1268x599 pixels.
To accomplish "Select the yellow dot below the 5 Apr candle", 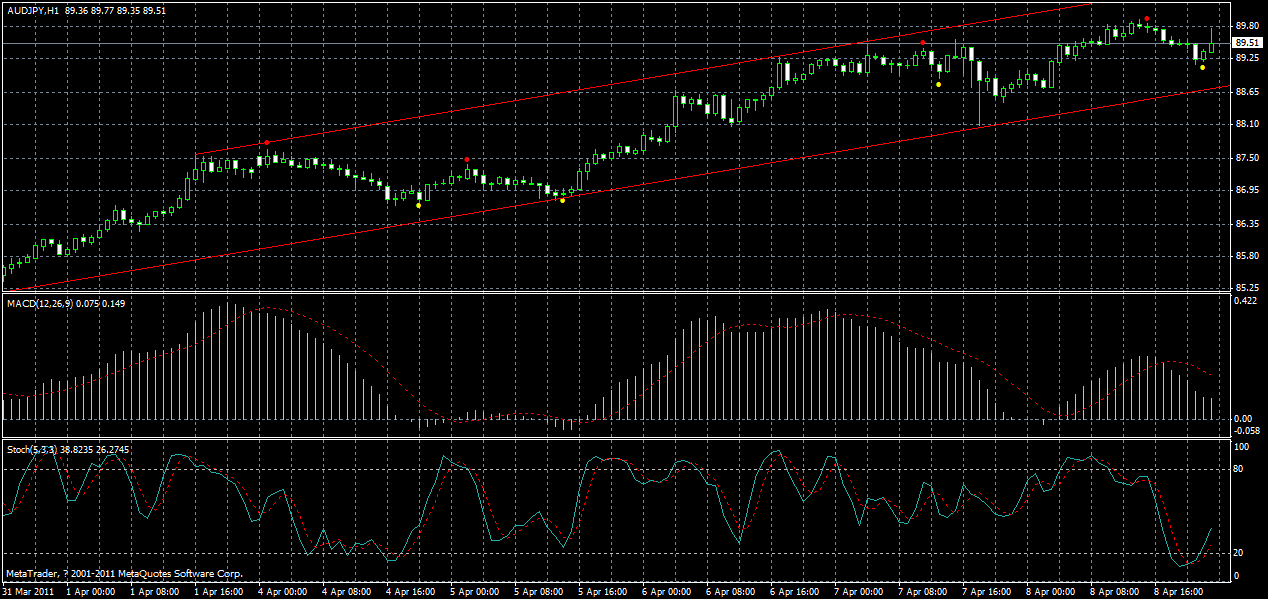I will (x=561, y=200).
